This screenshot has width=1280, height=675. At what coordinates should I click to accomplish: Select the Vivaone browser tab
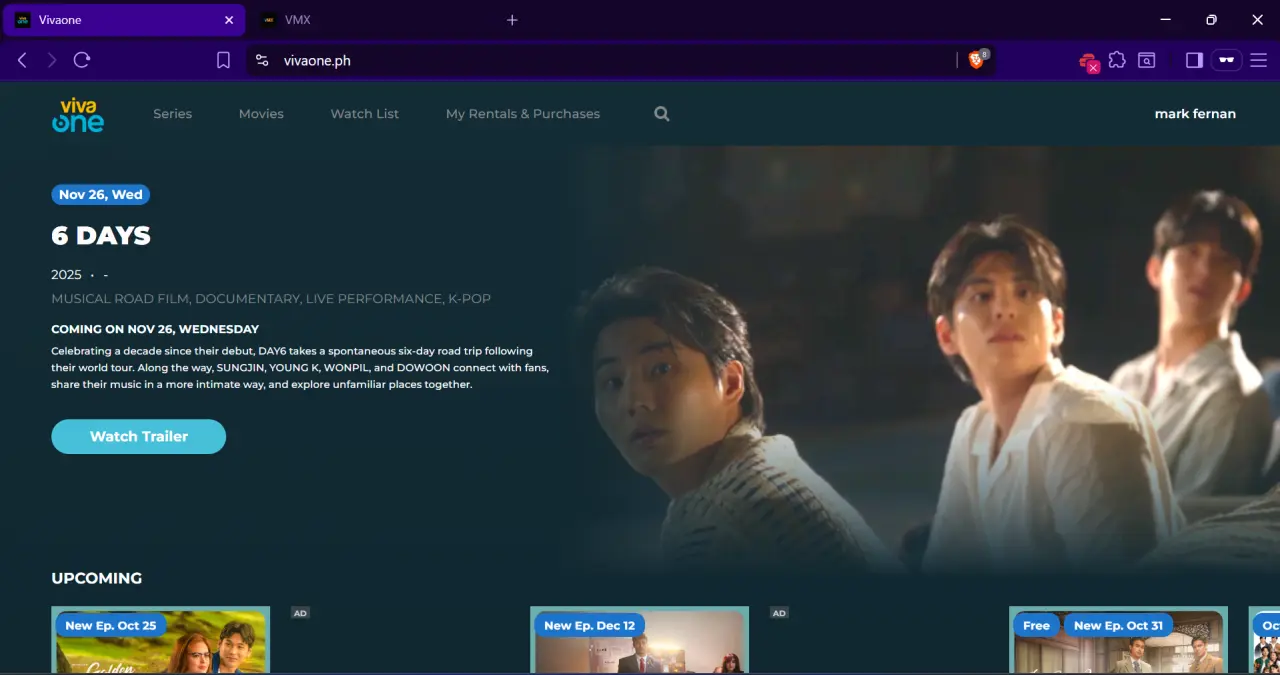pyautogui.click(x=124, y=20)
